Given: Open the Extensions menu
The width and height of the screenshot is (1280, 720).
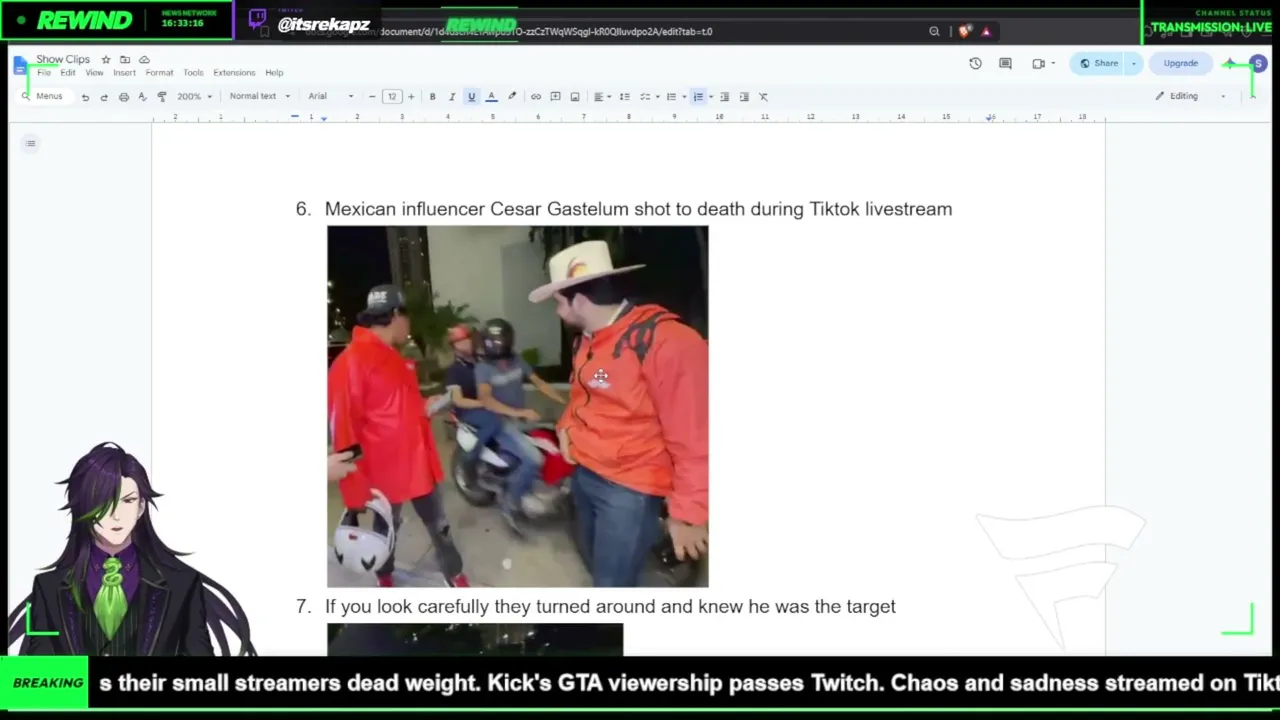Looking at the screenshot, I should click(x=234, y=73).
